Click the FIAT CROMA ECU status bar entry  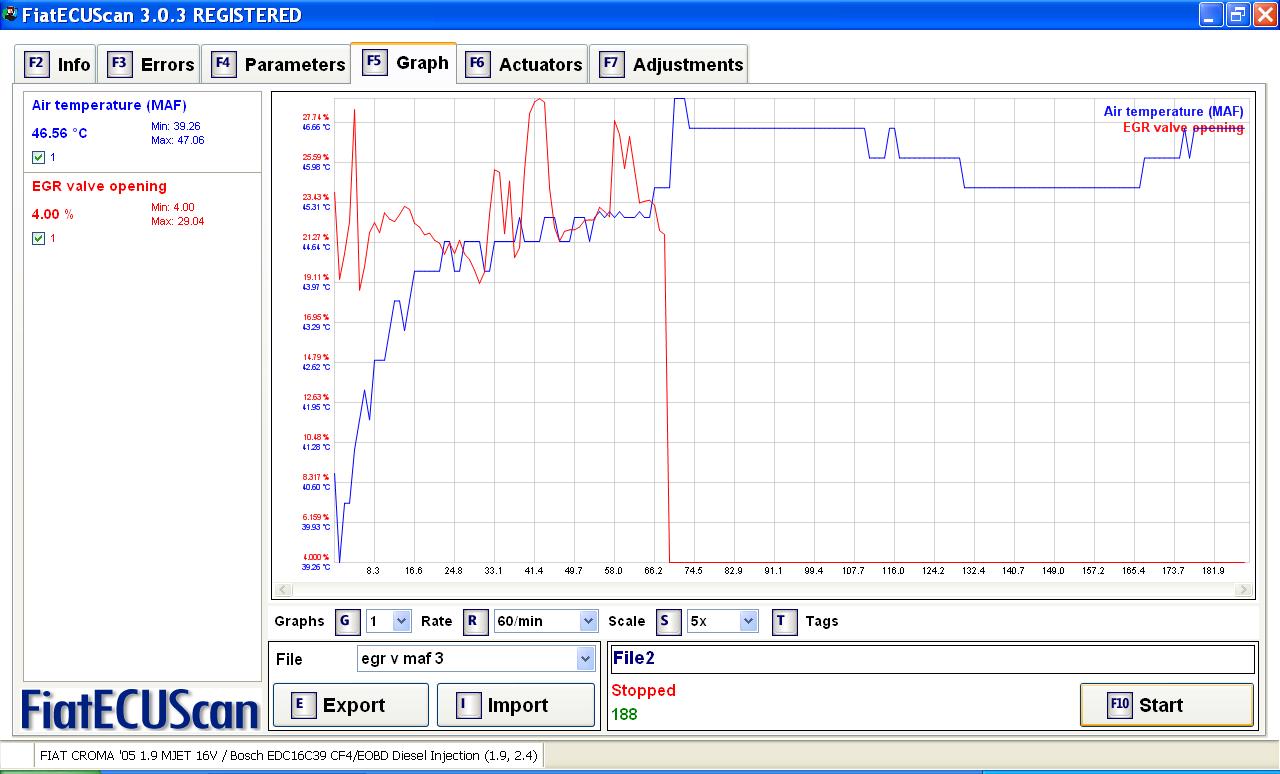289,756
